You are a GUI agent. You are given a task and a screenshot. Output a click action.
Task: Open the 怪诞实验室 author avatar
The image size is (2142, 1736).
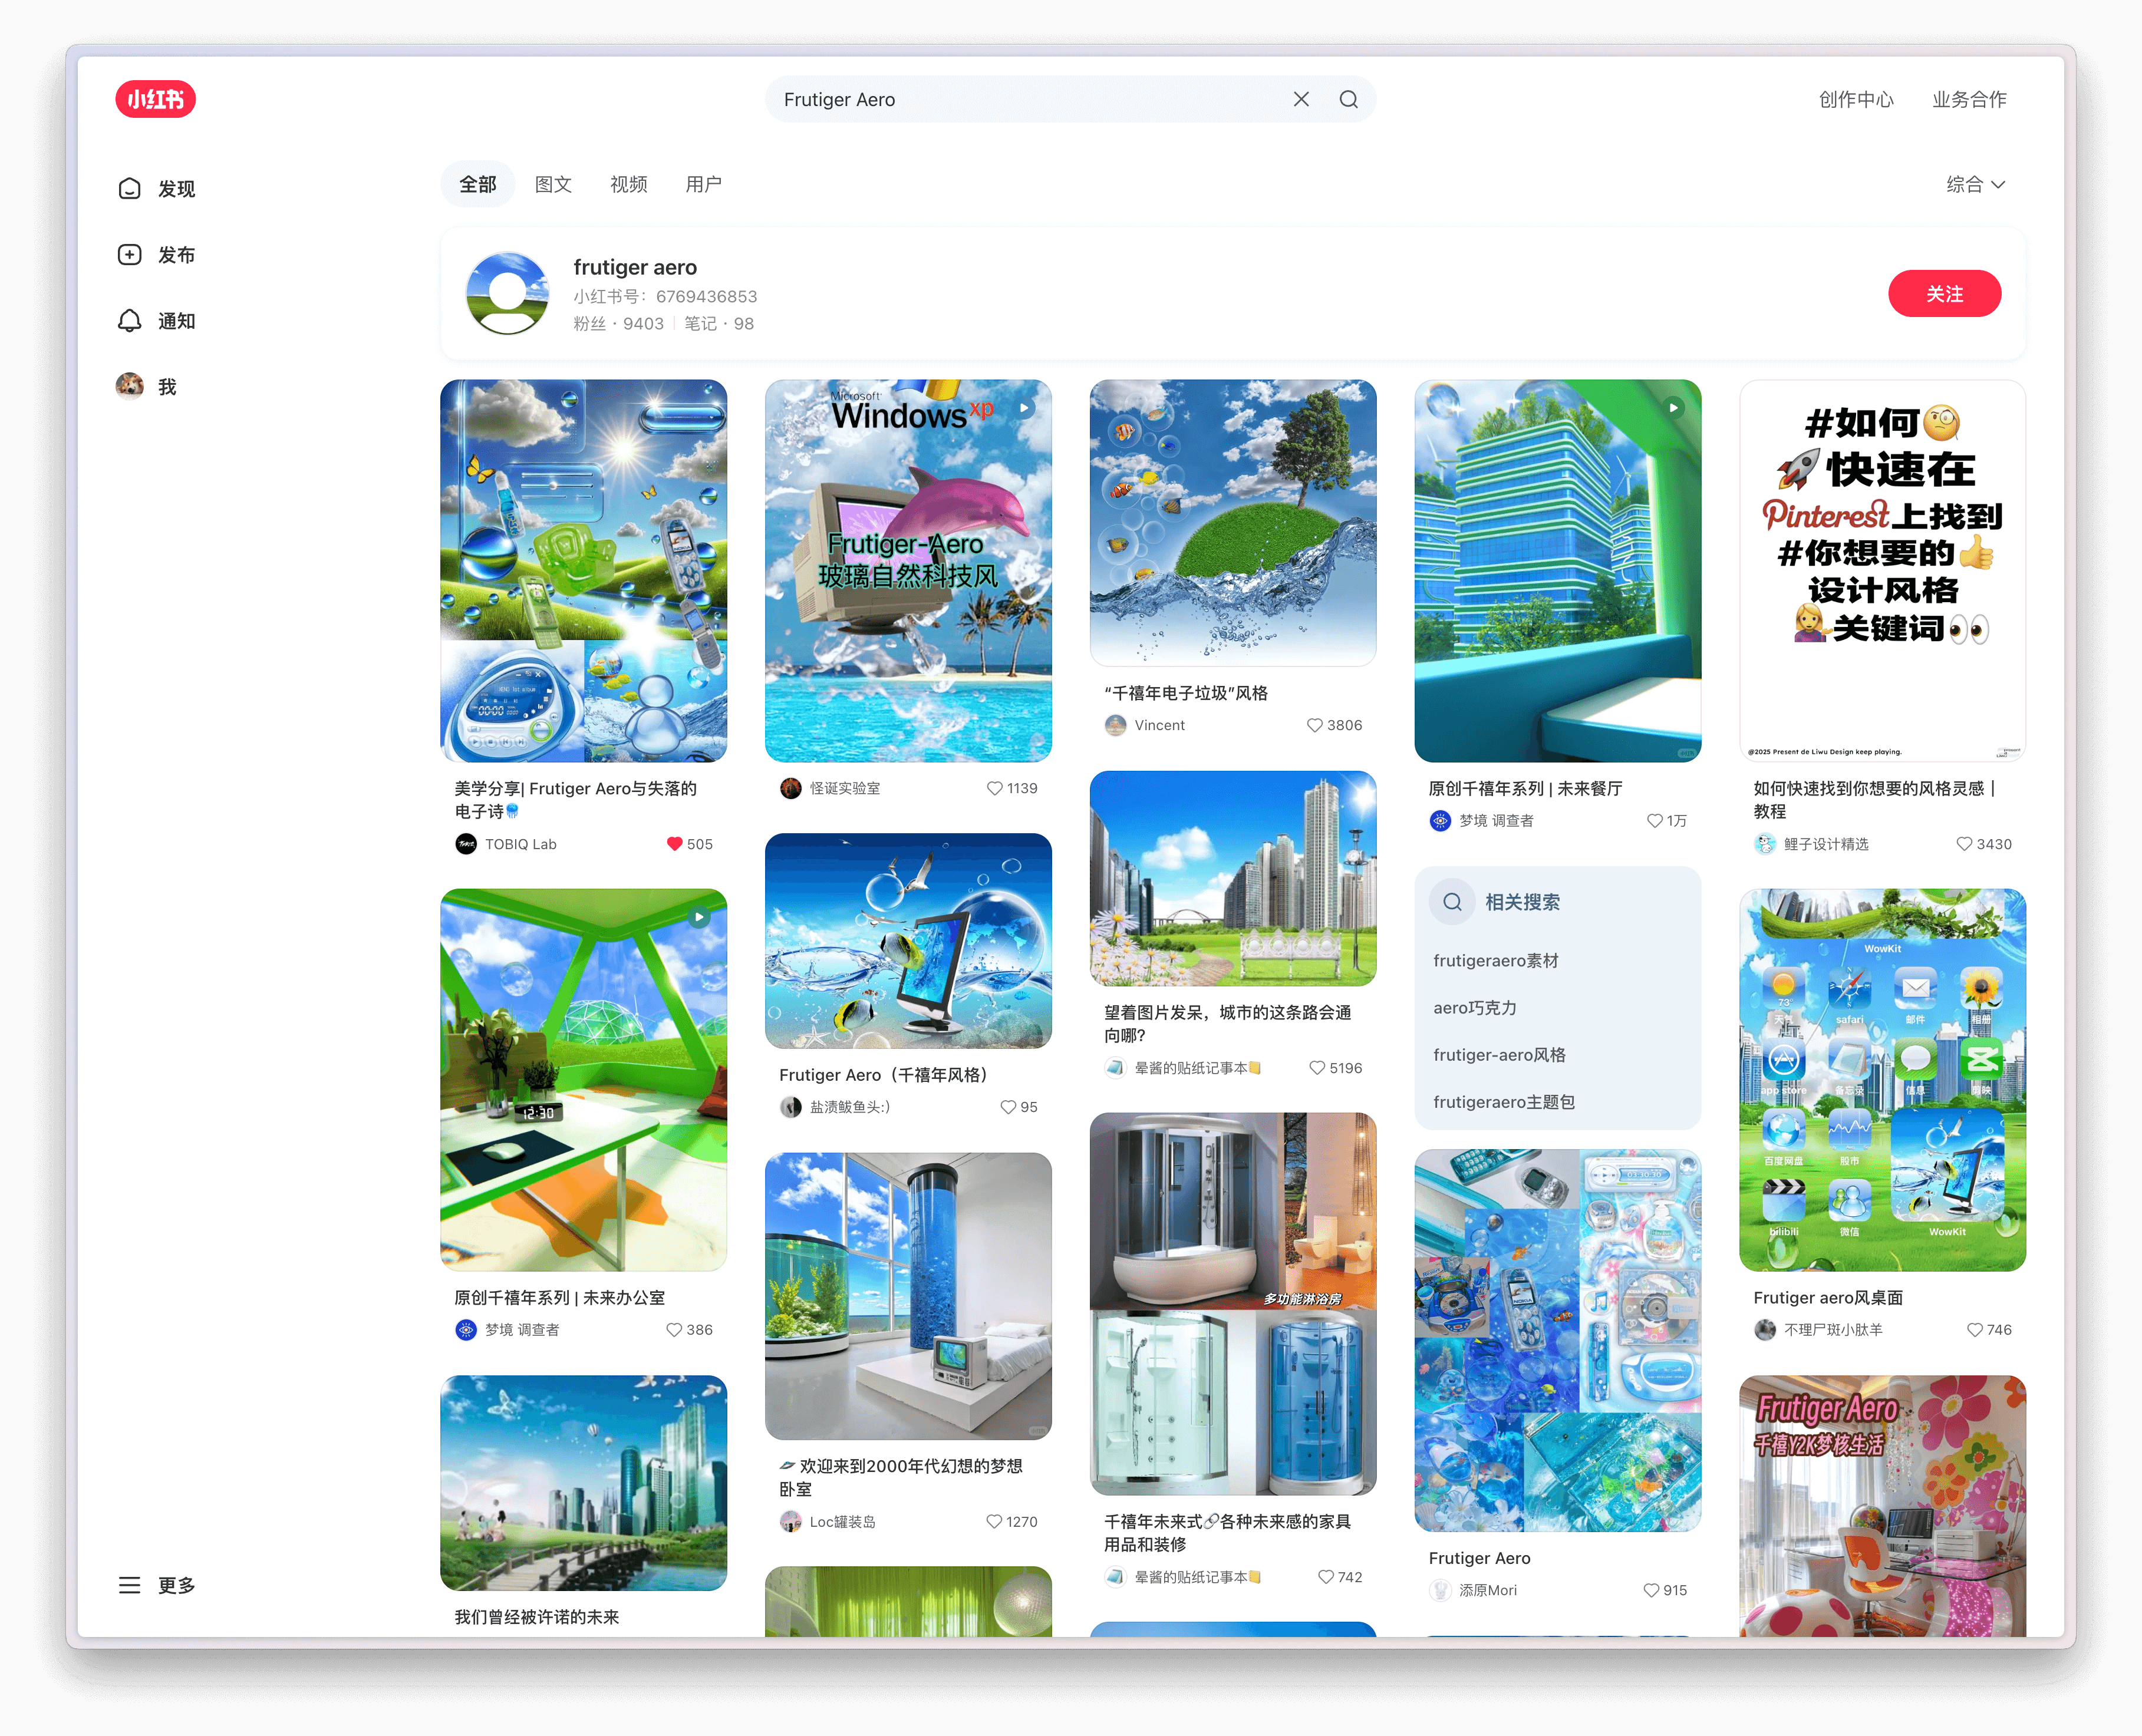(x=791, y=788)
